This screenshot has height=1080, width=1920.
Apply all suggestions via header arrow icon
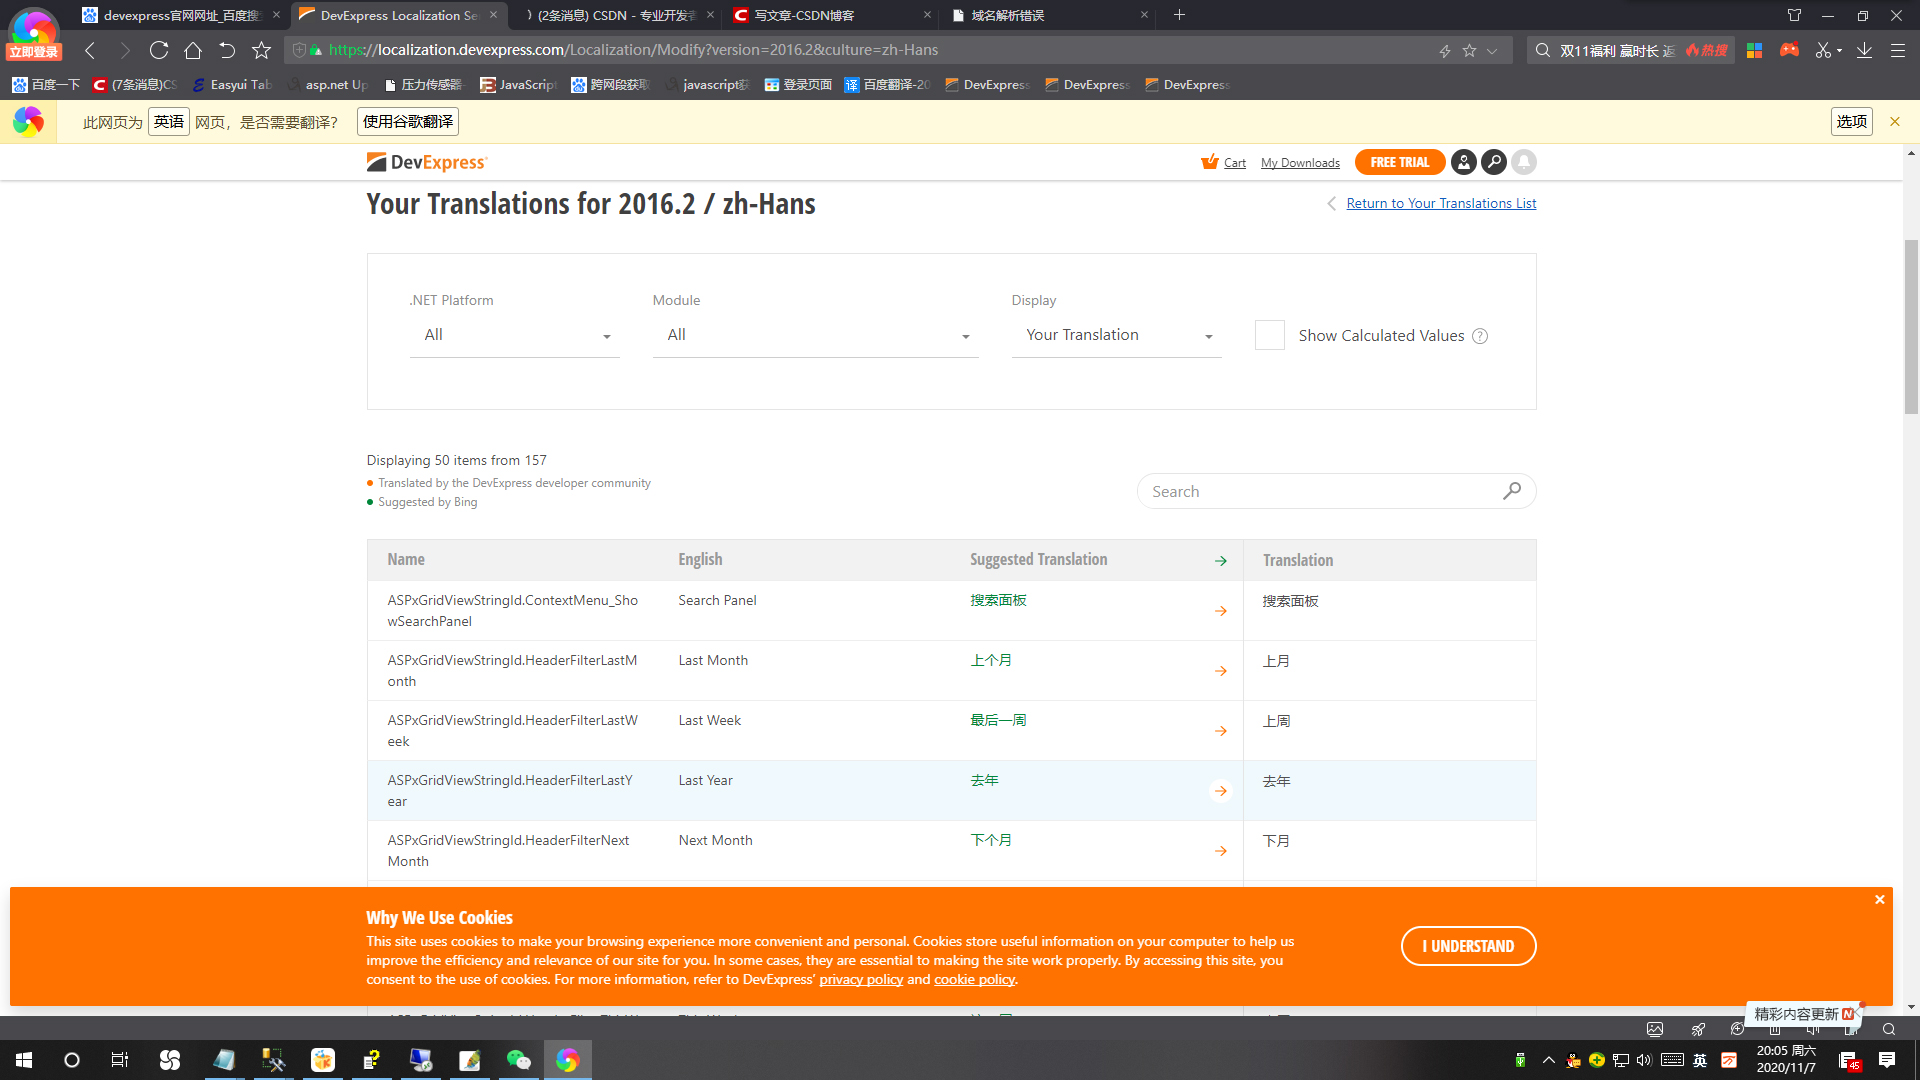point(1221,561)
